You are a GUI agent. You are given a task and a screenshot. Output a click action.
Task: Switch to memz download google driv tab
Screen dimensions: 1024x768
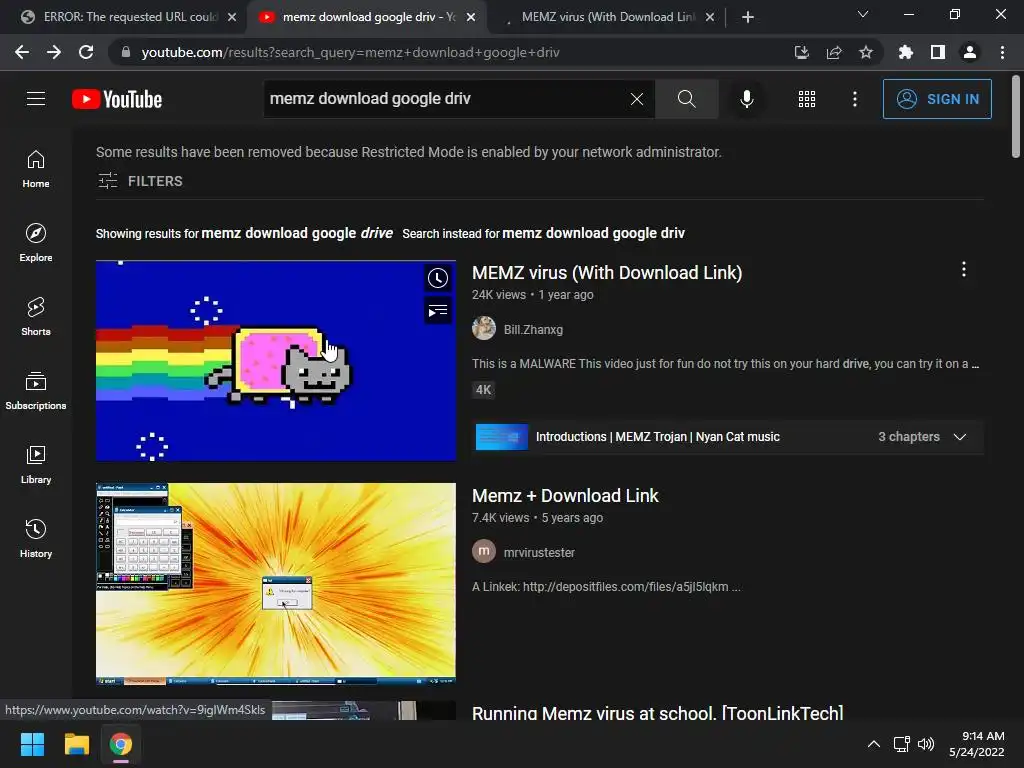point(366,17)
